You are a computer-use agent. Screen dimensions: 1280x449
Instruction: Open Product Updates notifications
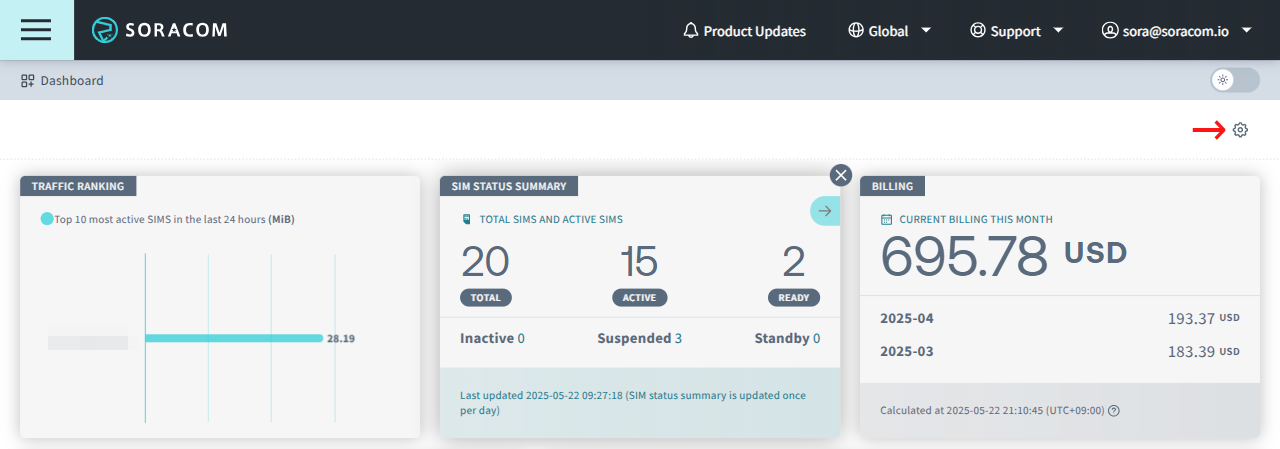click(x=744, y=31)
